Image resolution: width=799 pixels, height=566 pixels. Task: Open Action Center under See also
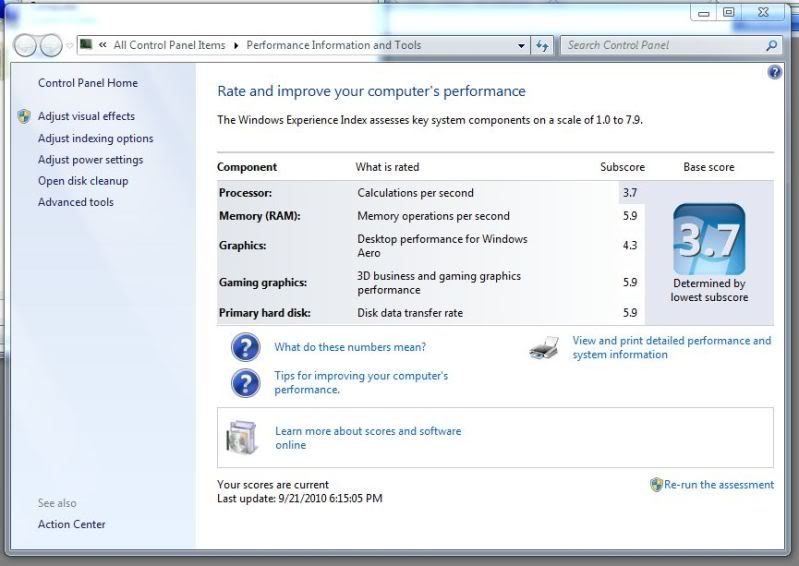click(x=71, y=524)
